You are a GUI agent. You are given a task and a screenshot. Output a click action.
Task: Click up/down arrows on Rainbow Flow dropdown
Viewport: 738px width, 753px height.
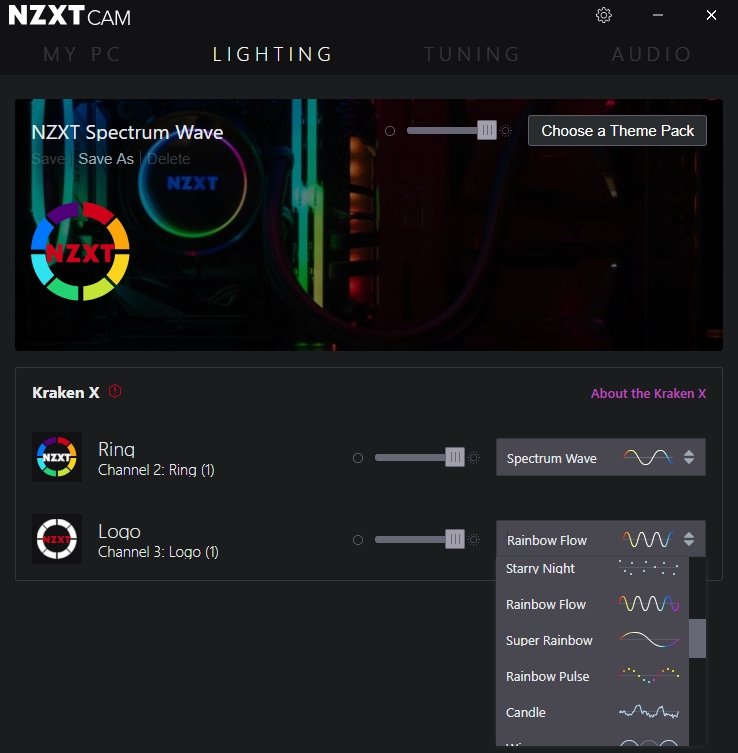[x=689, y=539]
